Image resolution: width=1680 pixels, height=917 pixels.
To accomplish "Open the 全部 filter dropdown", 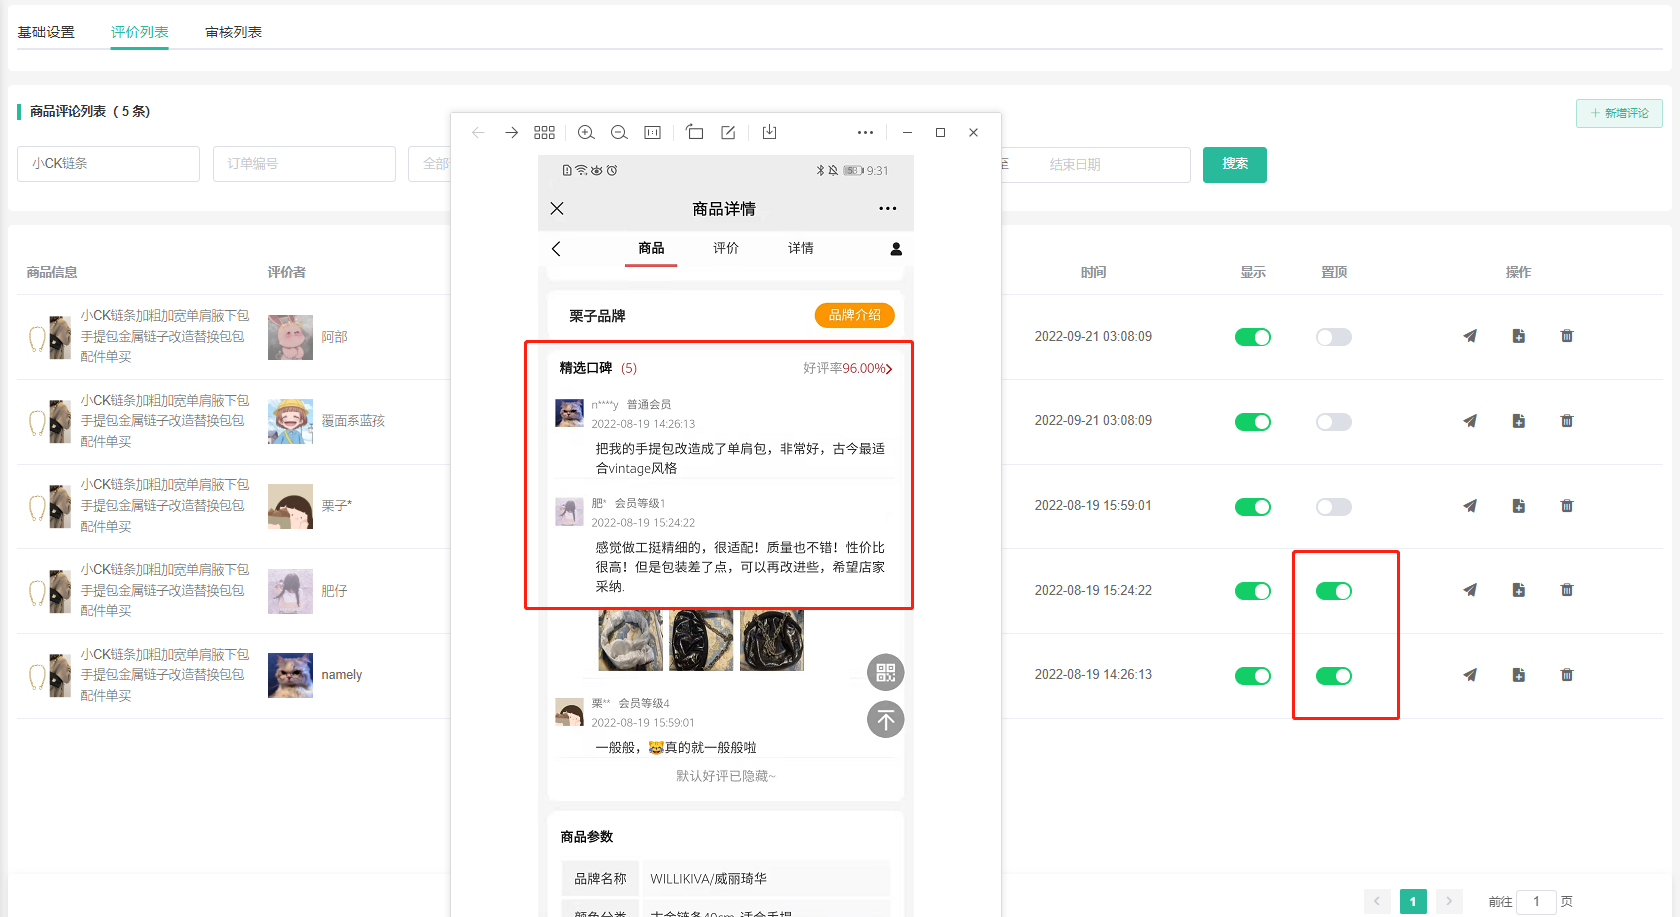I will coord(432,164).
